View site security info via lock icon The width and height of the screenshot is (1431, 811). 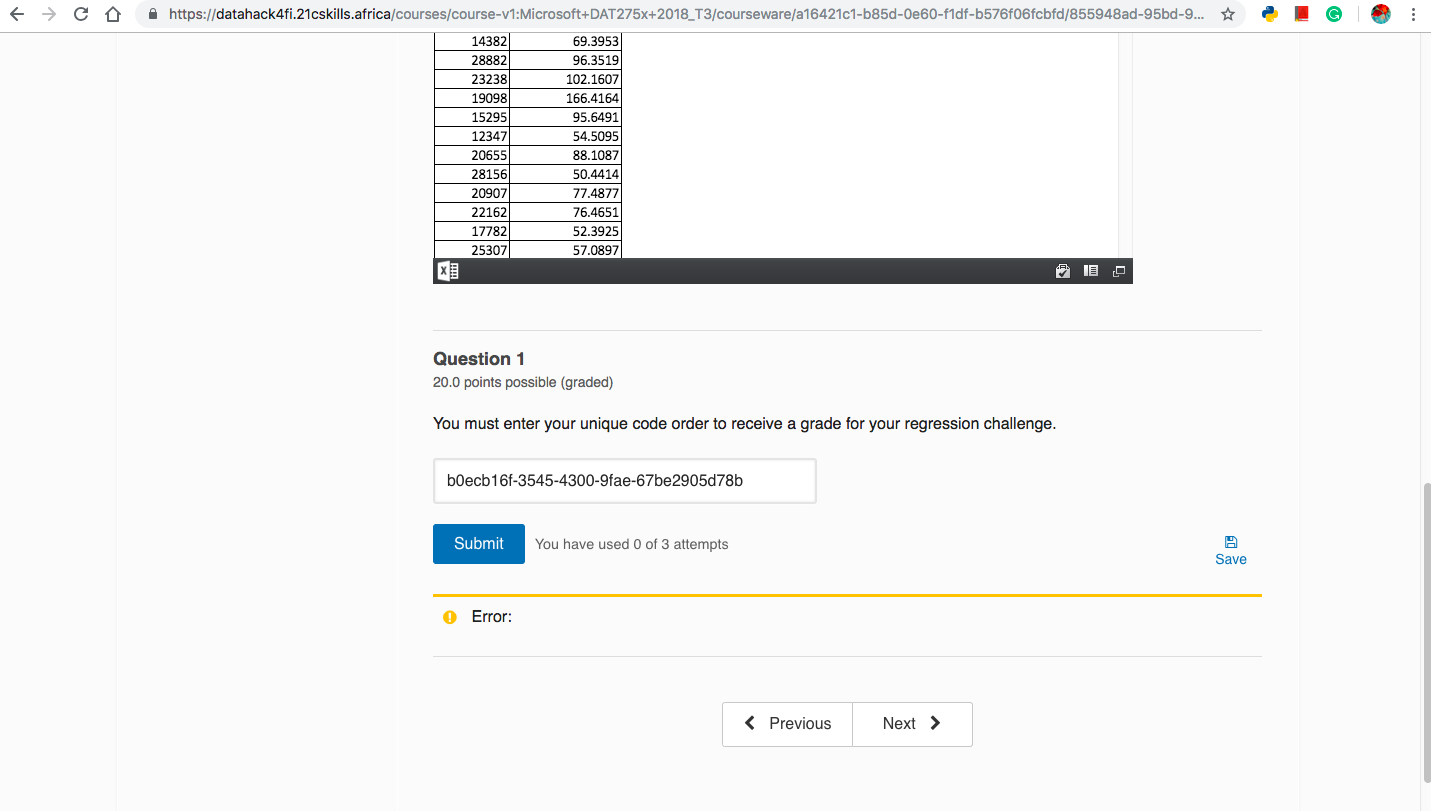[152, 15]
